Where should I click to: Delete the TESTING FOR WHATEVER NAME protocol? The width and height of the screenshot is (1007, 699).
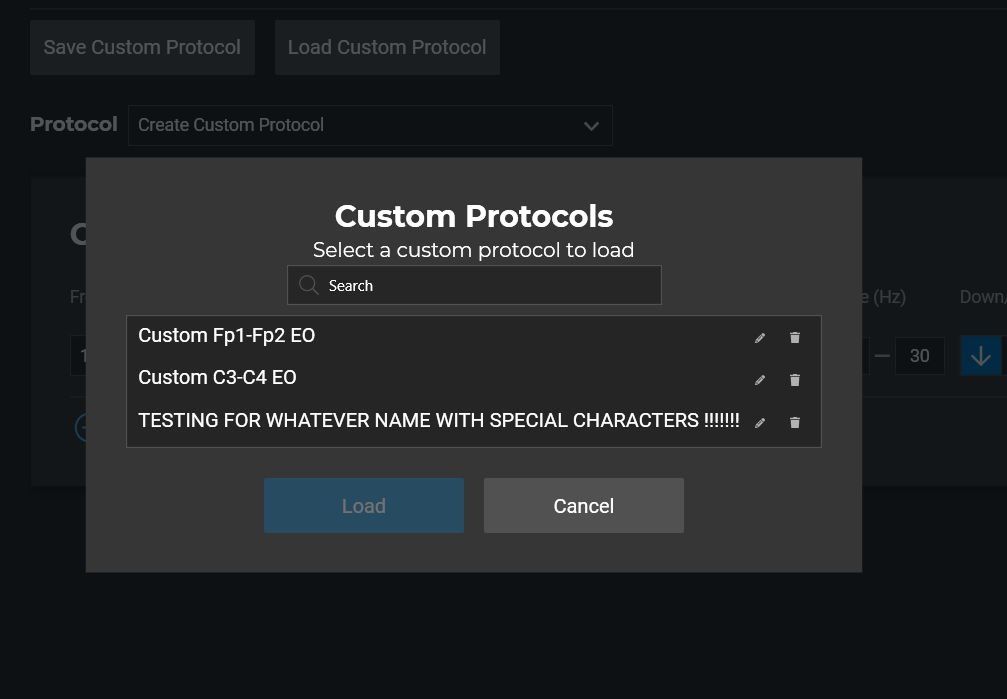pyautogui.click(x=795, y=423)
